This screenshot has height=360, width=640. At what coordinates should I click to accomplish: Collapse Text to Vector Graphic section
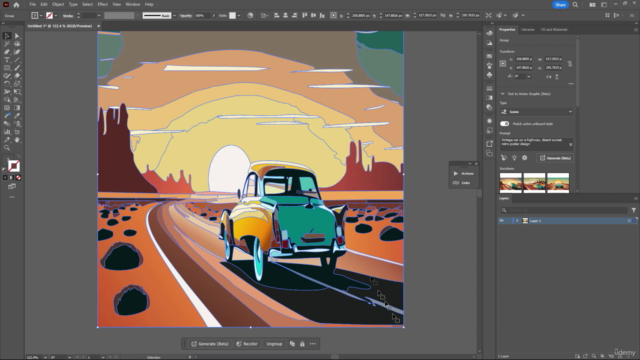(502, 94)
